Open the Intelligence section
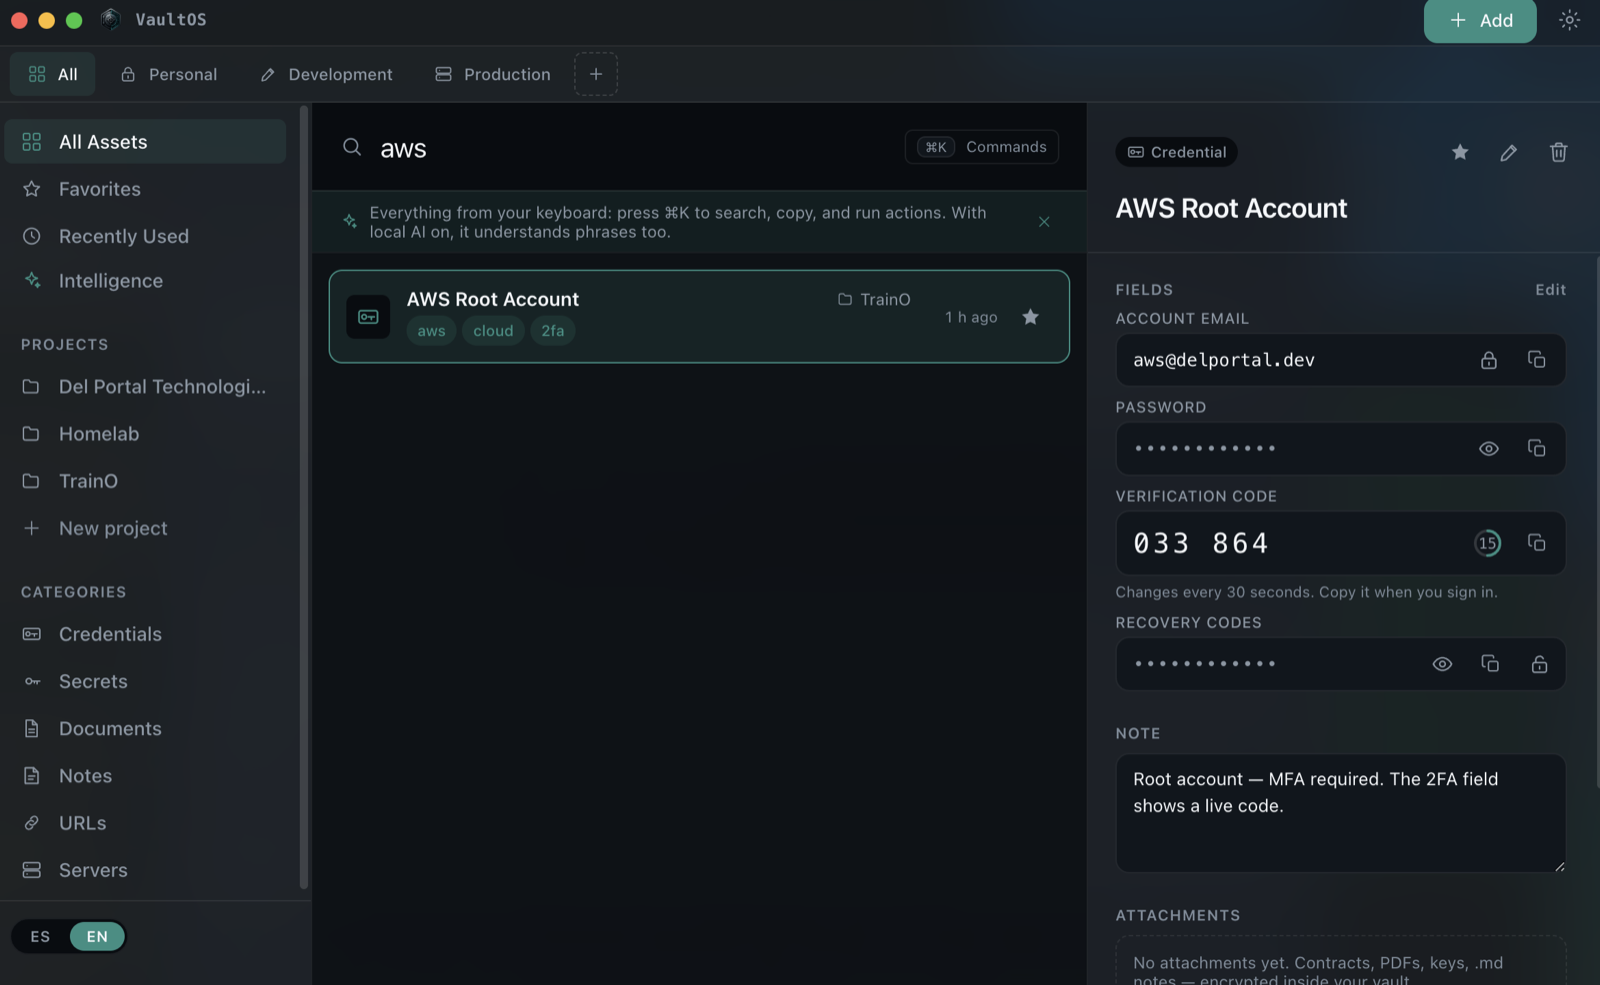Viewport: 1600px width, 985px height. (145, 281)
